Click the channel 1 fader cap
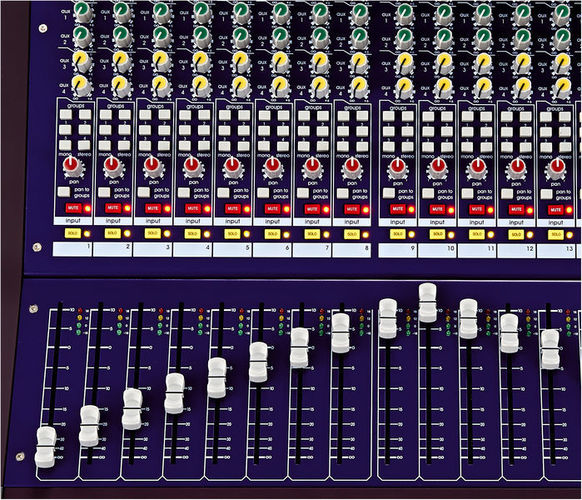 (46, 447)
